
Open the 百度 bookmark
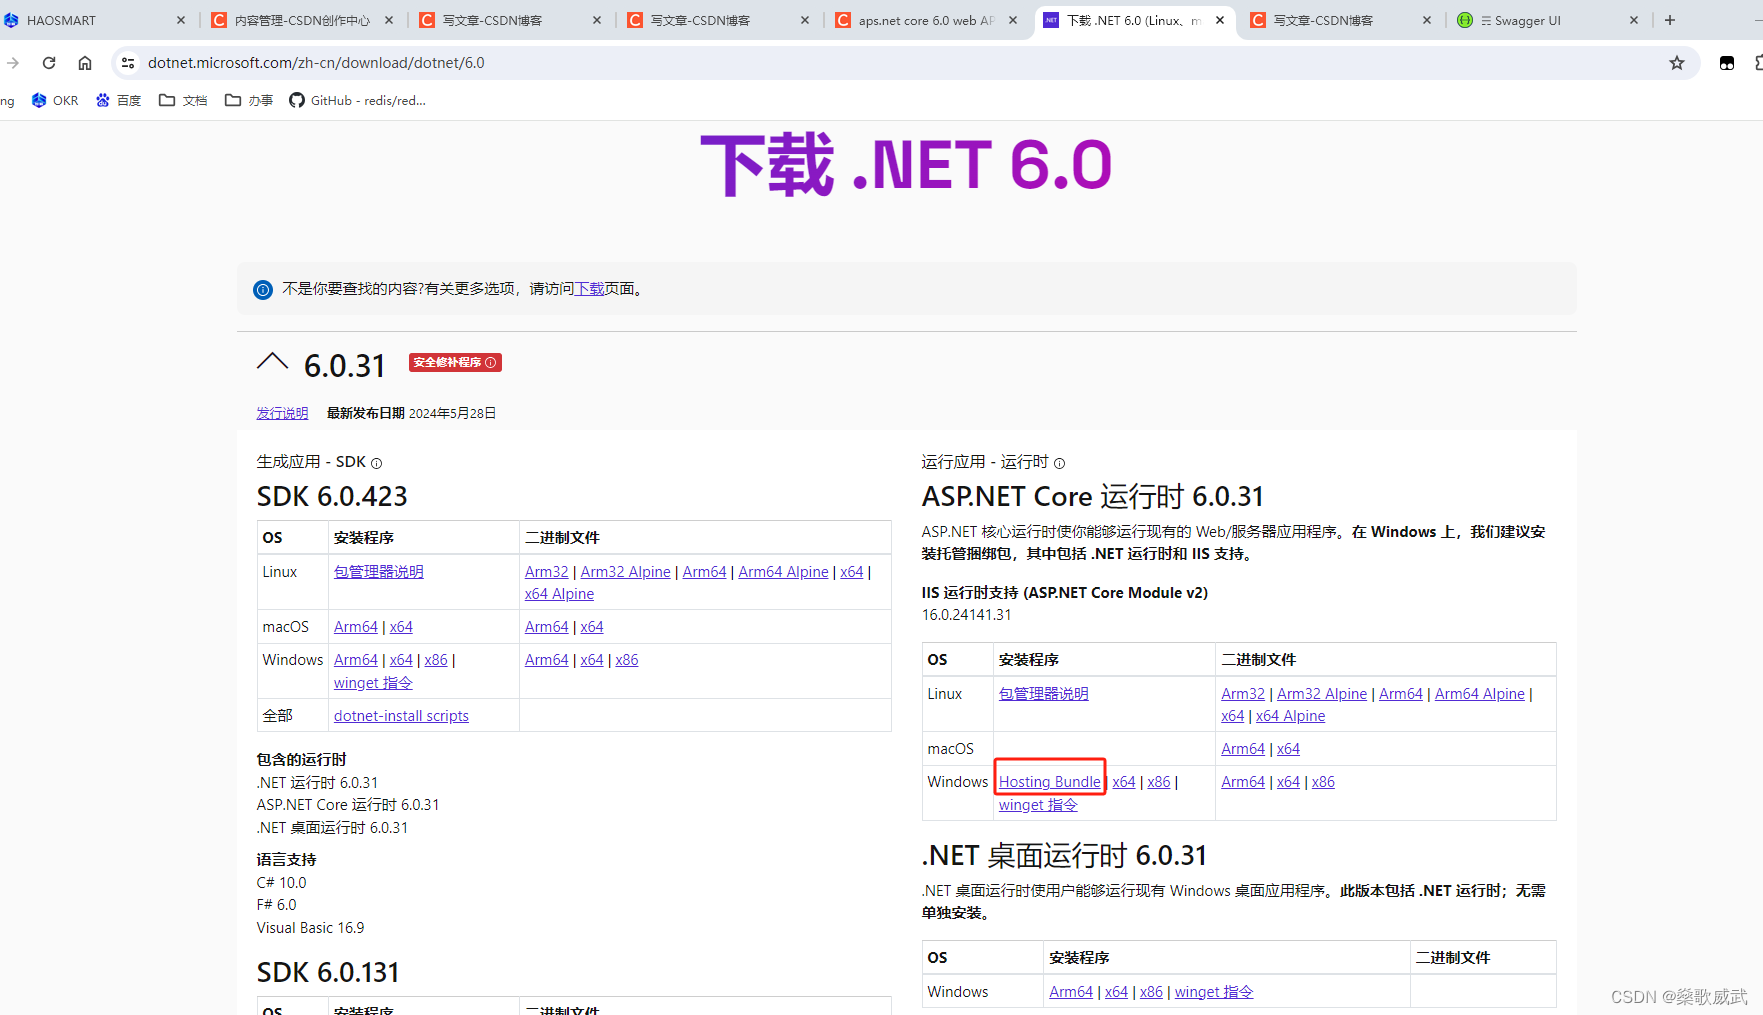tap(119, 100)
